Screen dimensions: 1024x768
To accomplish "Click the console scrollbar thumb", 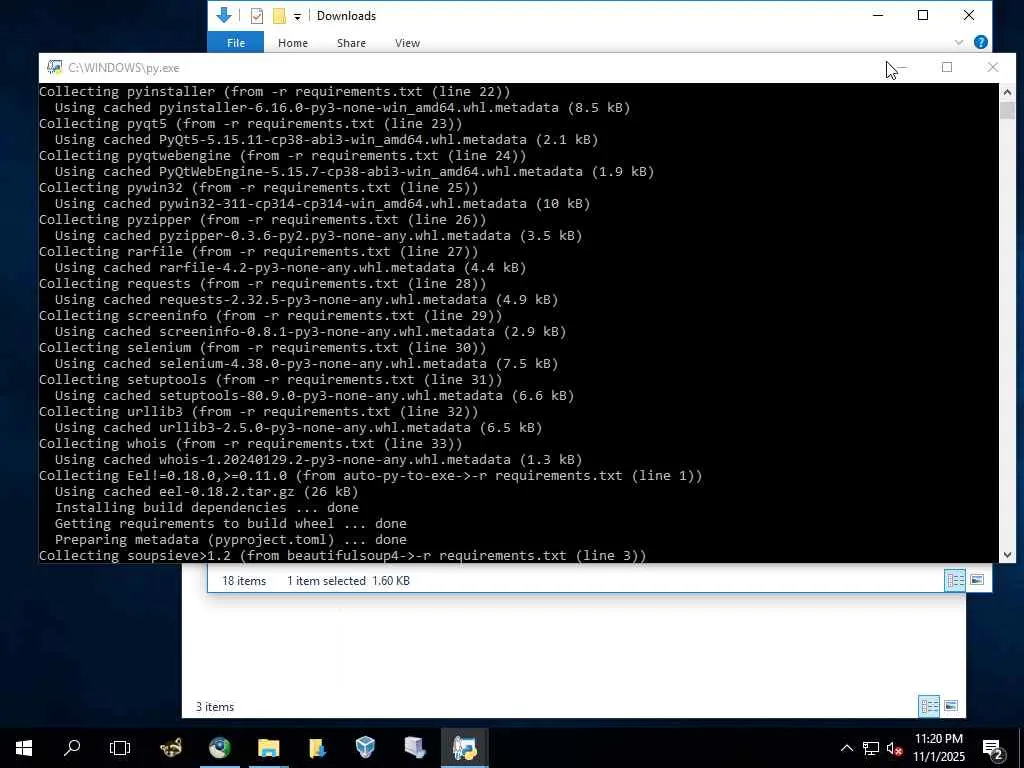I will 1007,110.
